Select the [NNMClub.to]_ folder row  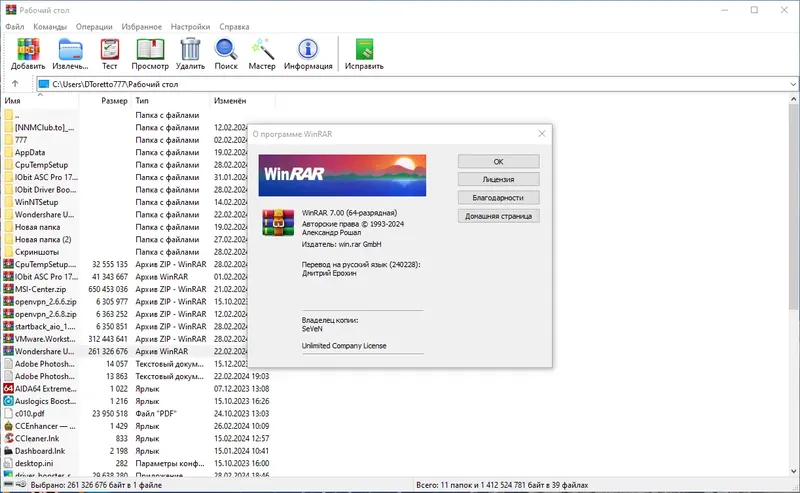(125, 128)
